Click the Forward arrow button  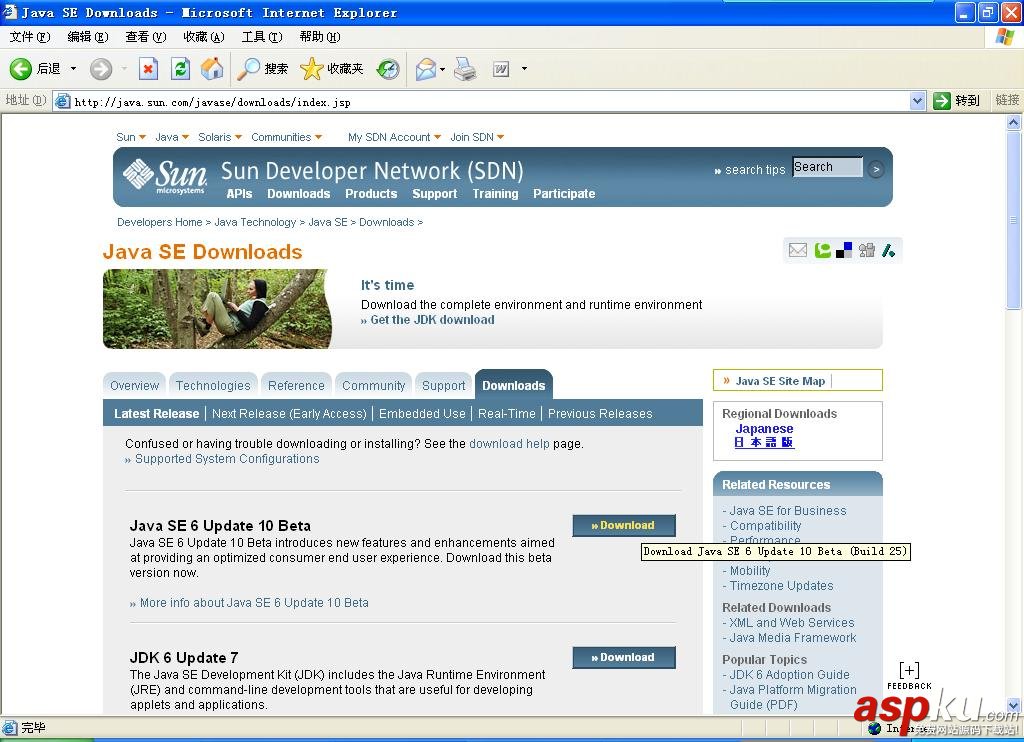[101, 69]
